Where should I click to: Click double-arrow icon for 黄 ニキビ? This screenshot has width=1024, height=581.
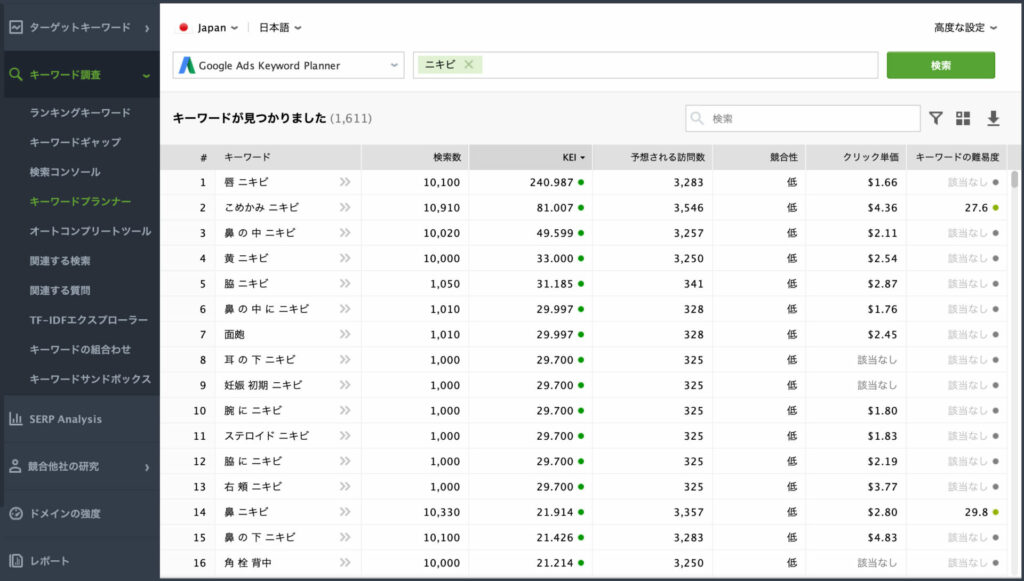click(x=345, y=259)
